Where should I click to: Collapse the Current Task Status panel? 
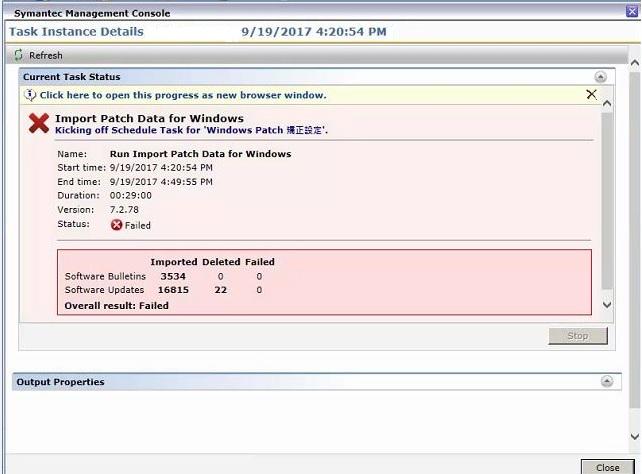click(x=600, y=77)
